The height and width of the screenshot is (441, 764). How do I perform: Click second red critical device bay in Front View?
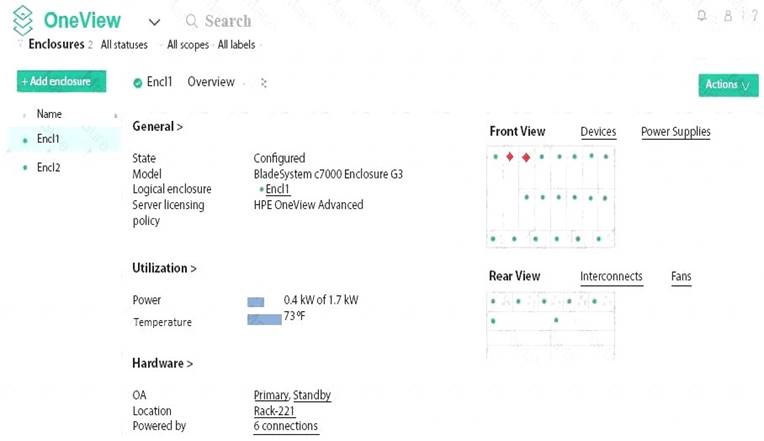pyautogui.click(x=526, y=157)
